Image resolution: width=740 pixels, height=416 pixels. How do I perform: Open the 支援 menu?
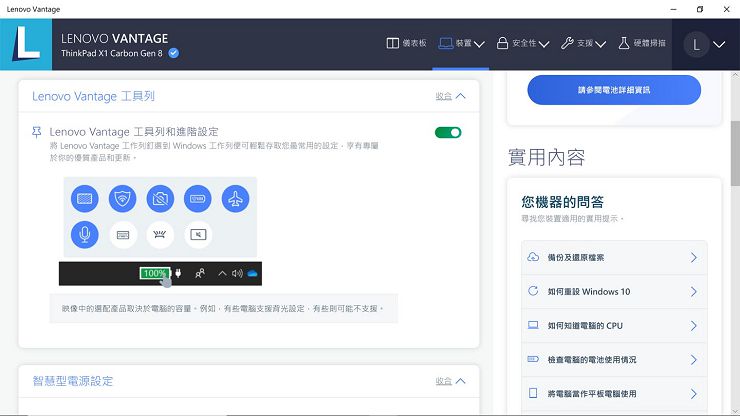click(x=584, y=44)
